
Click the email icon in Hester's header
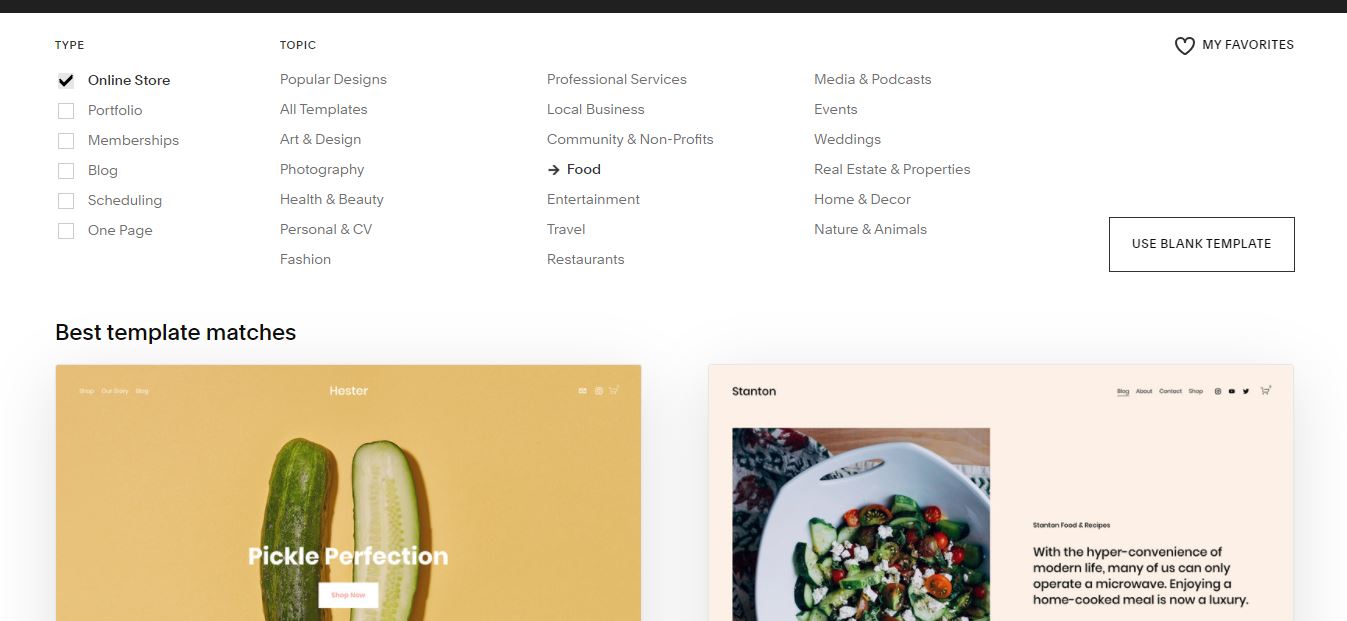[x=582, y=390]
